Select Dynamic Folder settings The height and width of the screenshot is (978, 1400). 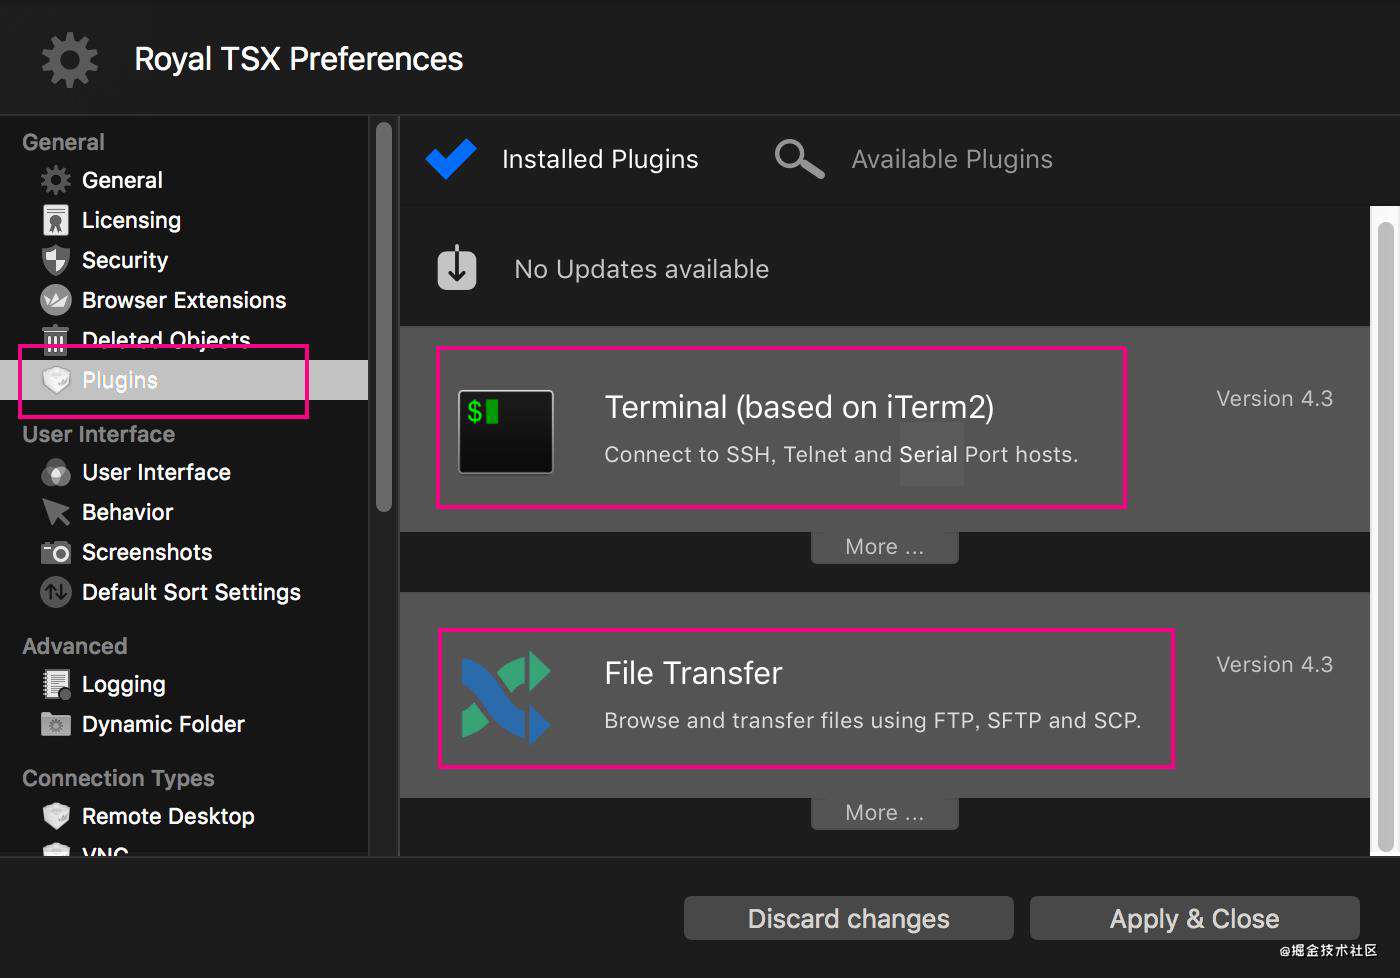point(163,724)
